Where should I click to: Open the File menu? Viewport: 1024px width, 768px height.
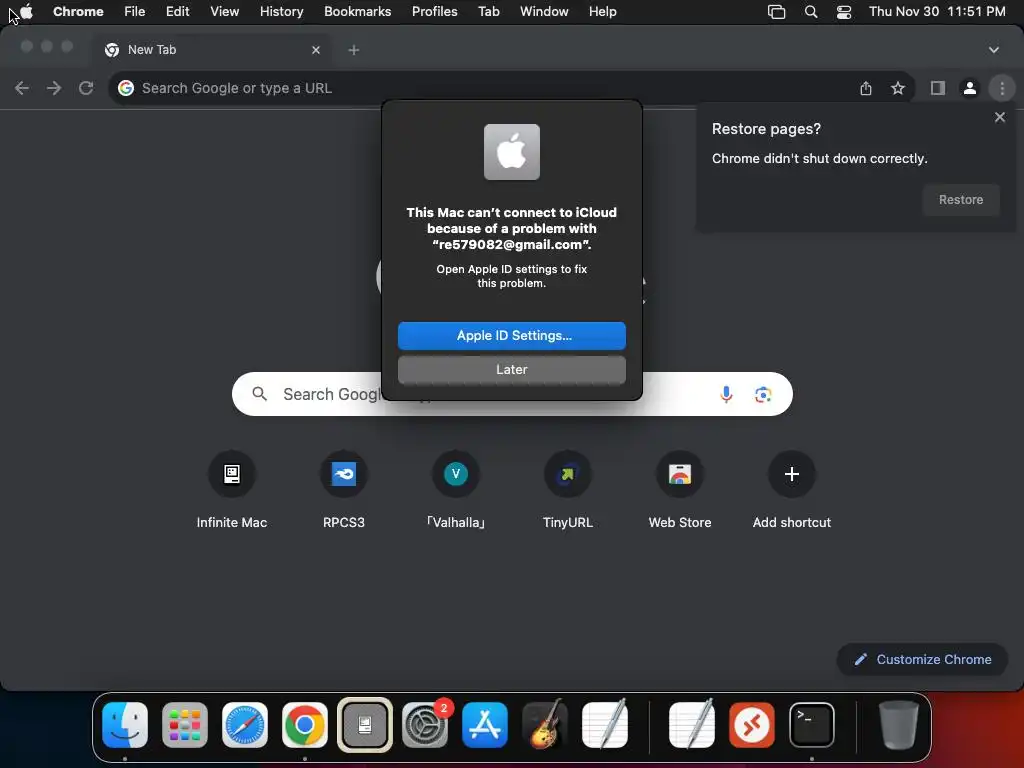tap(135, 12)
